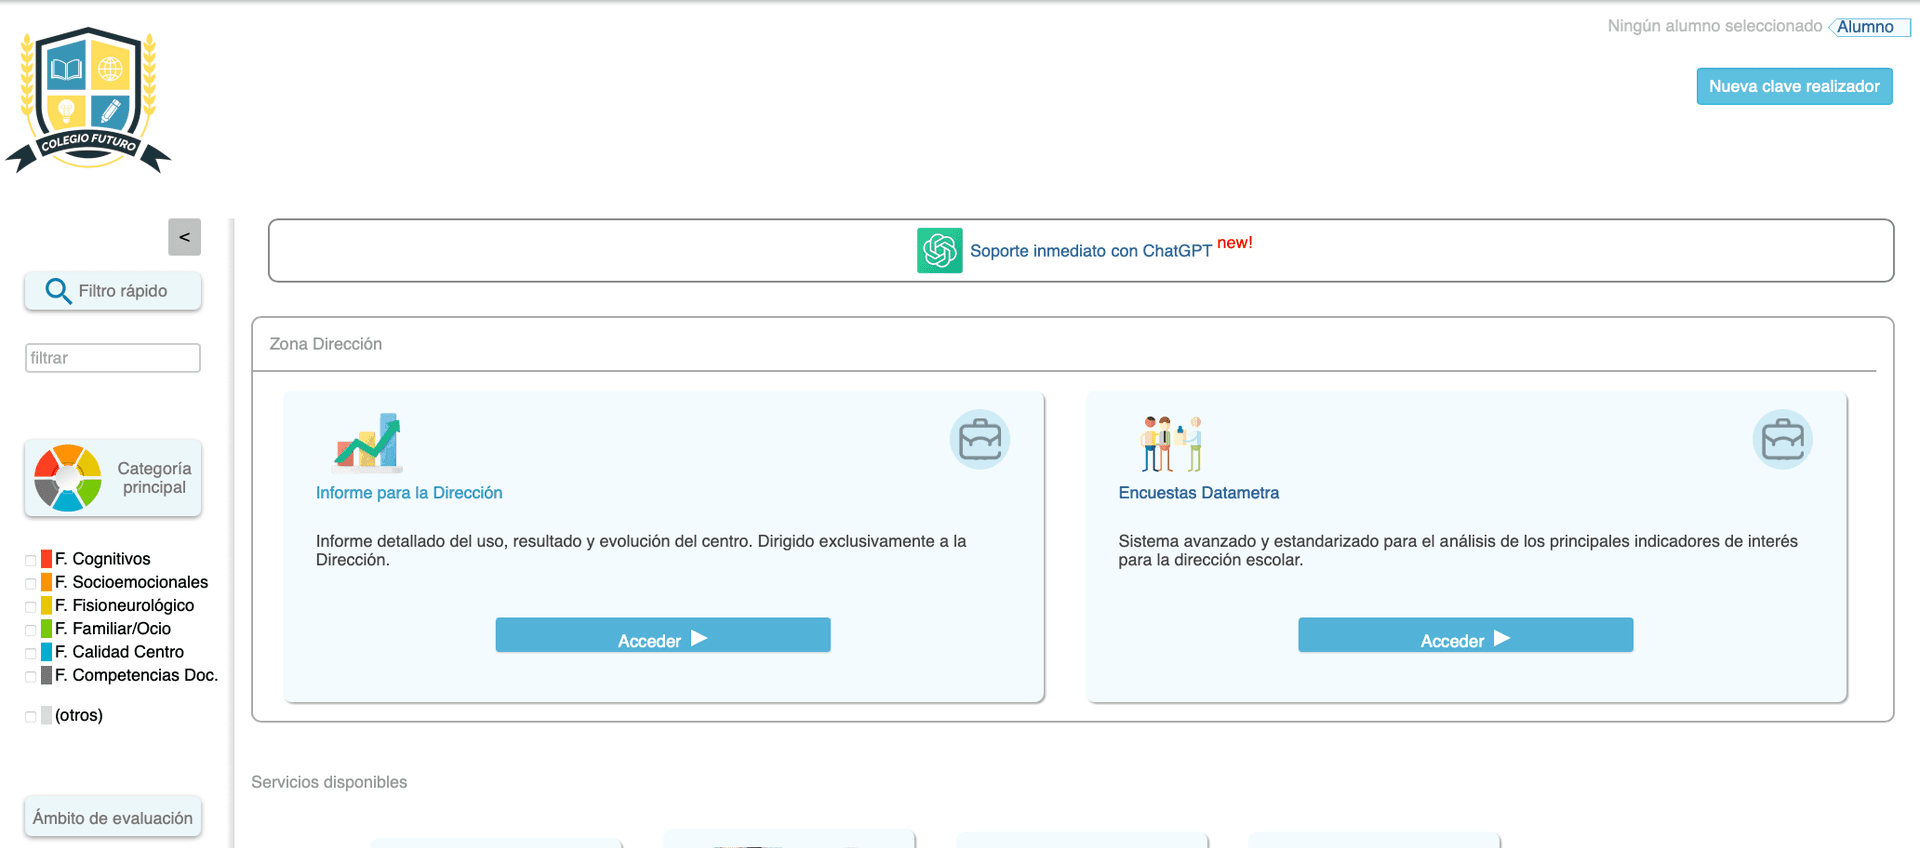
Task: Click the Colegio Futuro shield logo
Action: coord(88,100)
